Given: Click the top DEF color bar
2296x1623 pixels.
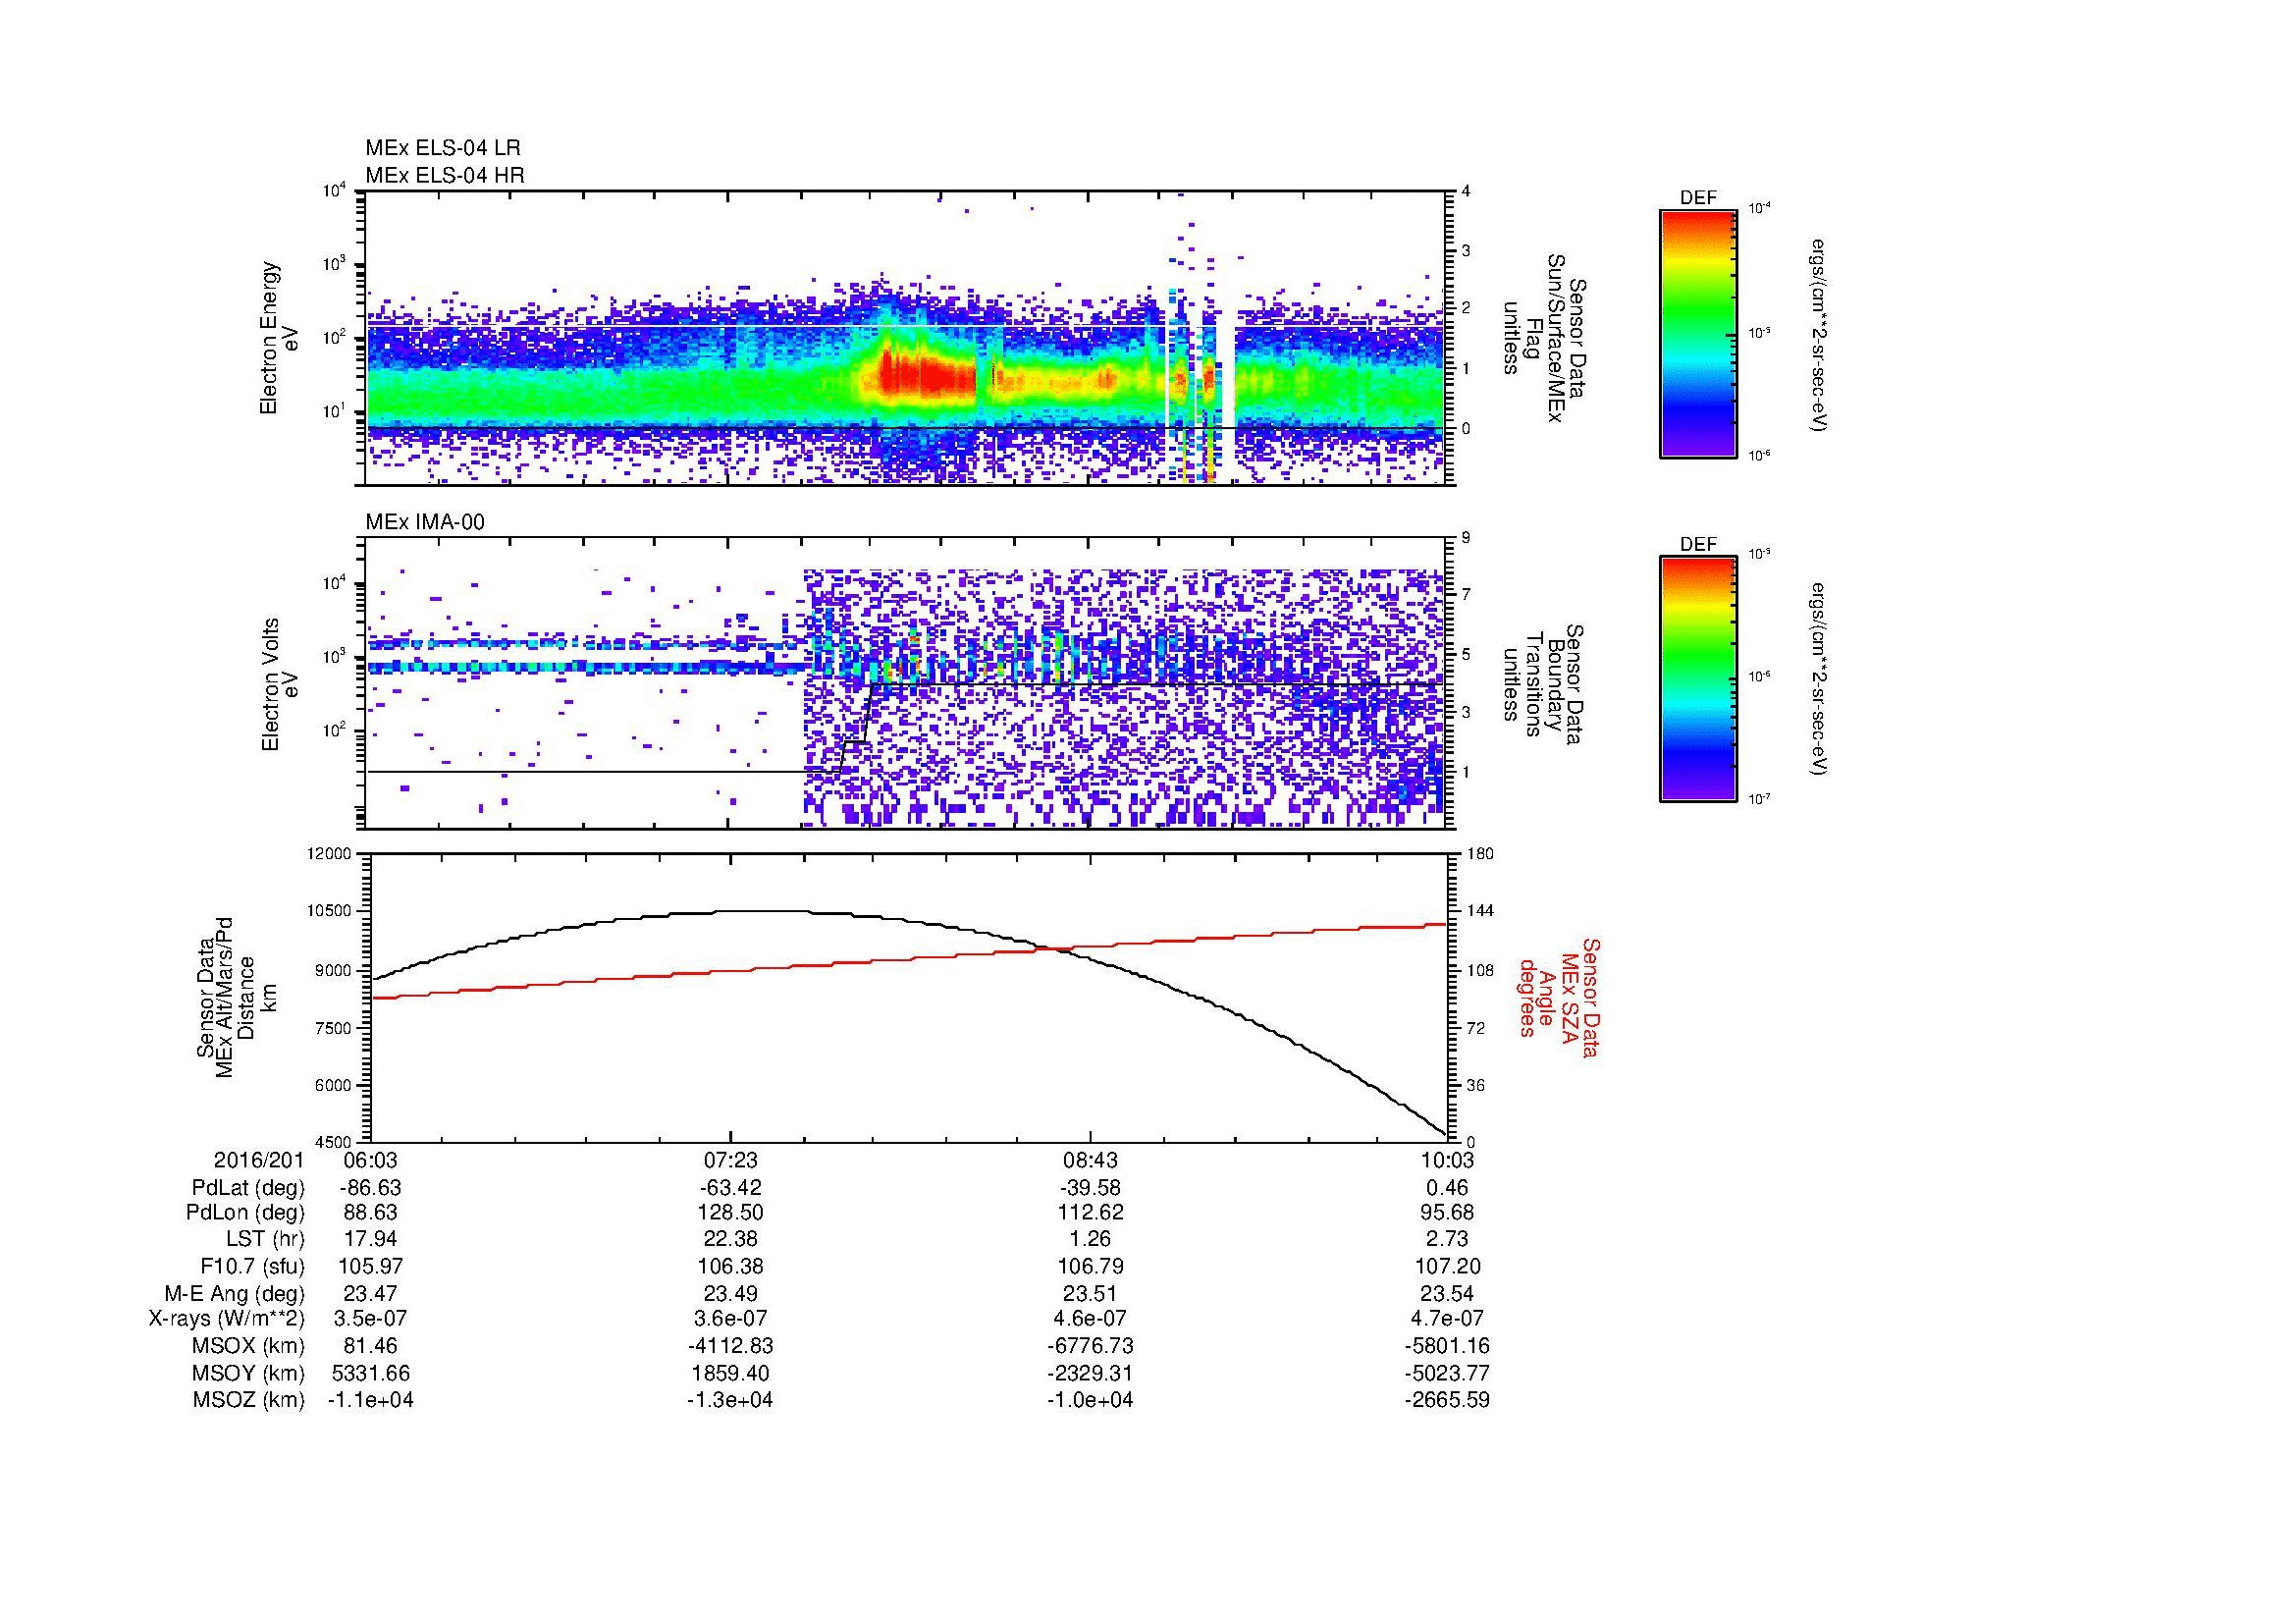Looking at the screenshot, I should pos(1698,333).
